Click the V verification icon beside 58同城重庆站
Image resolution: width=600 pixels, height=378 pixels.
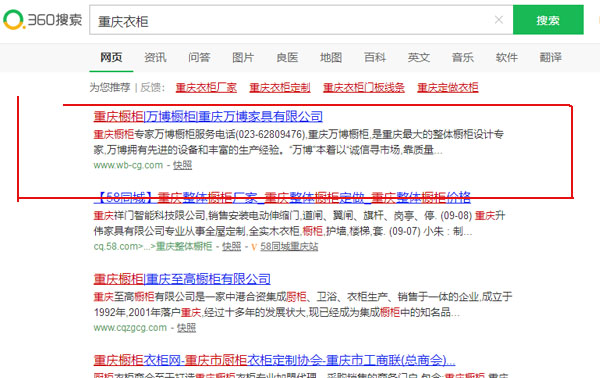[x=254, y=247]
